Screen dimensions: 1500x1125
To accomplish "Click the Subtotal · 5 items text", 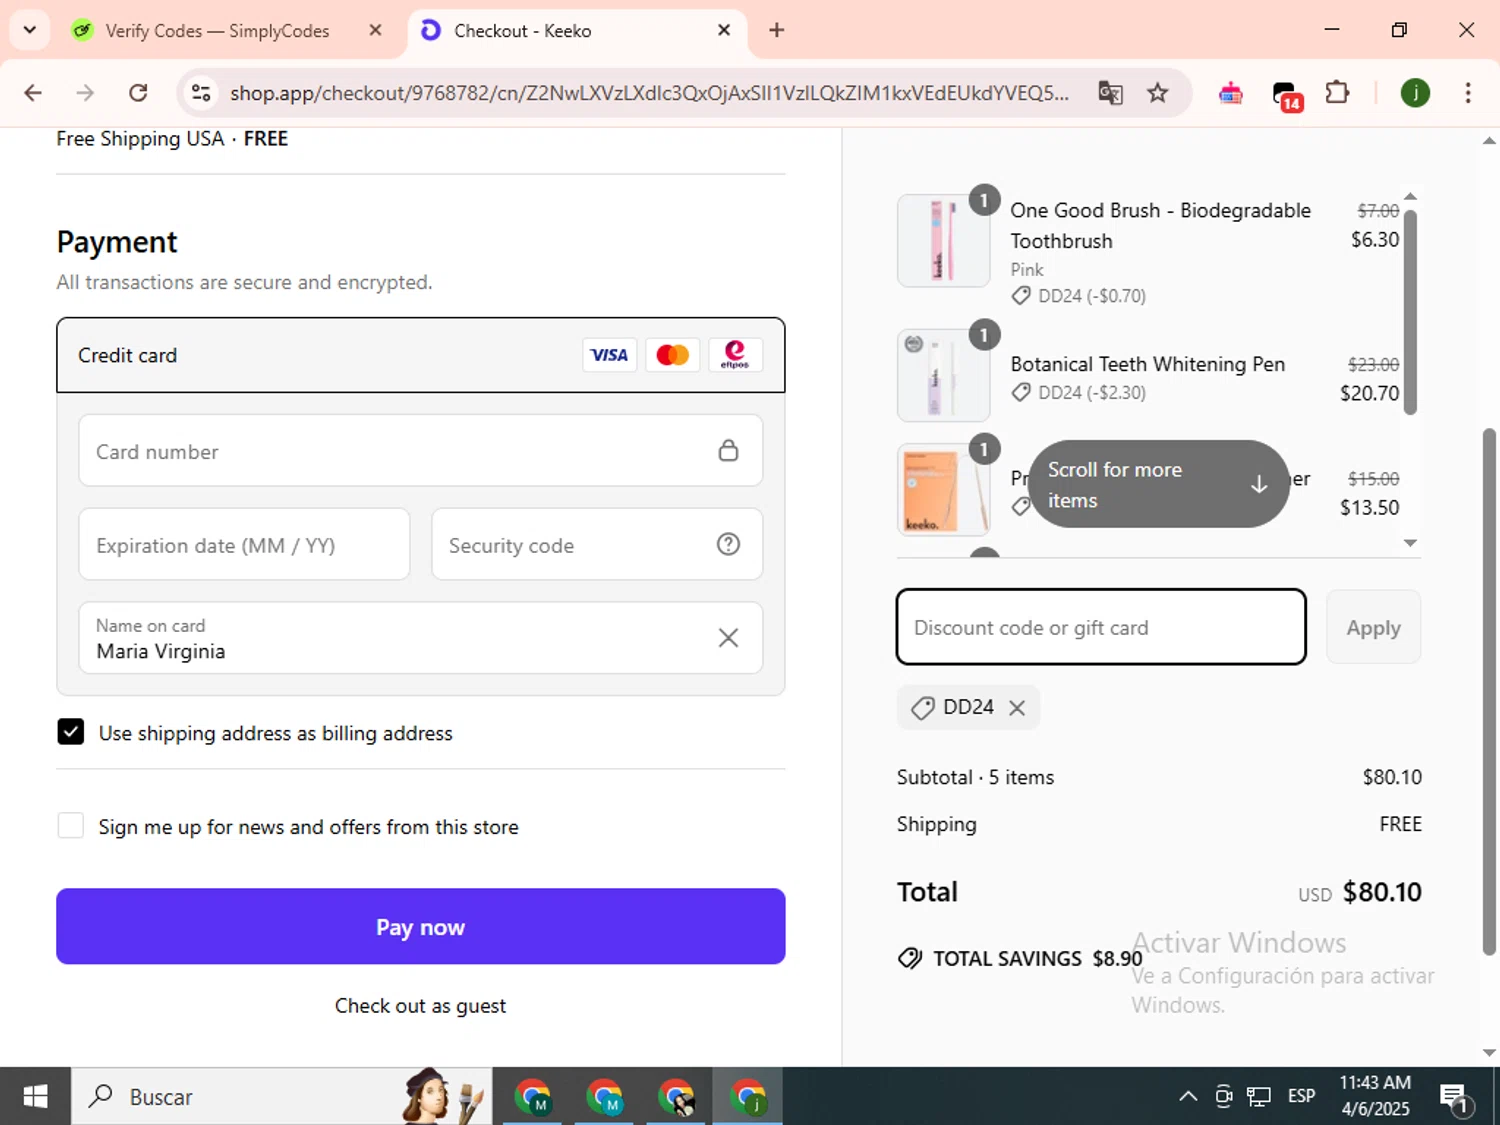I will point(975,777).
